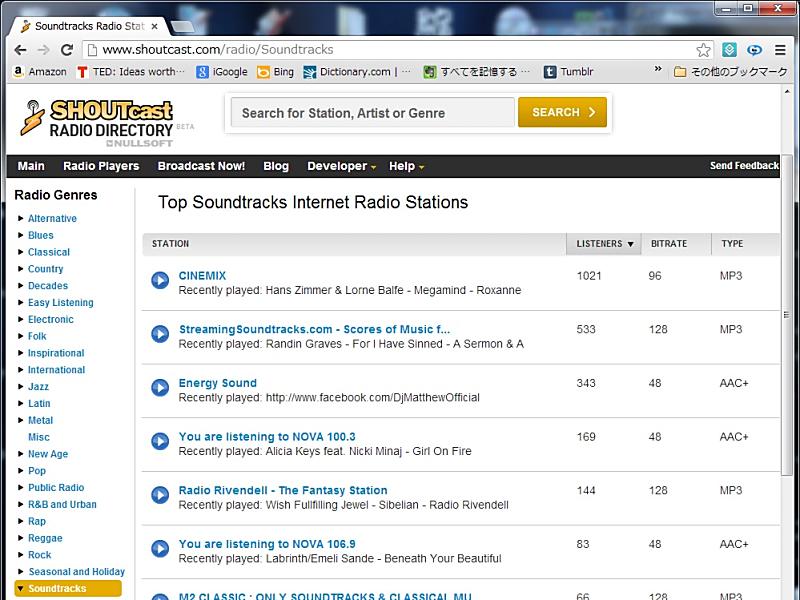Open the Amazon bookmark
This screenshot has height=600, width=800.
pyautogui.click(x=40, y=72)
